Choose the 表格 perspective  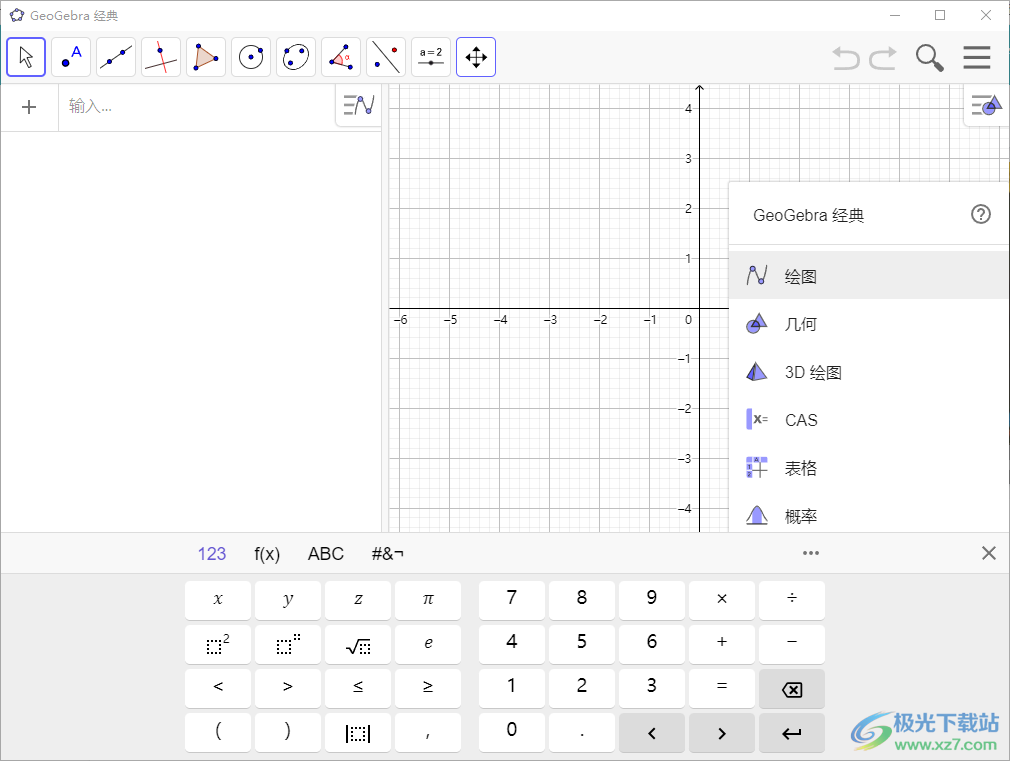pyautogui.click(x=869, y=468)
